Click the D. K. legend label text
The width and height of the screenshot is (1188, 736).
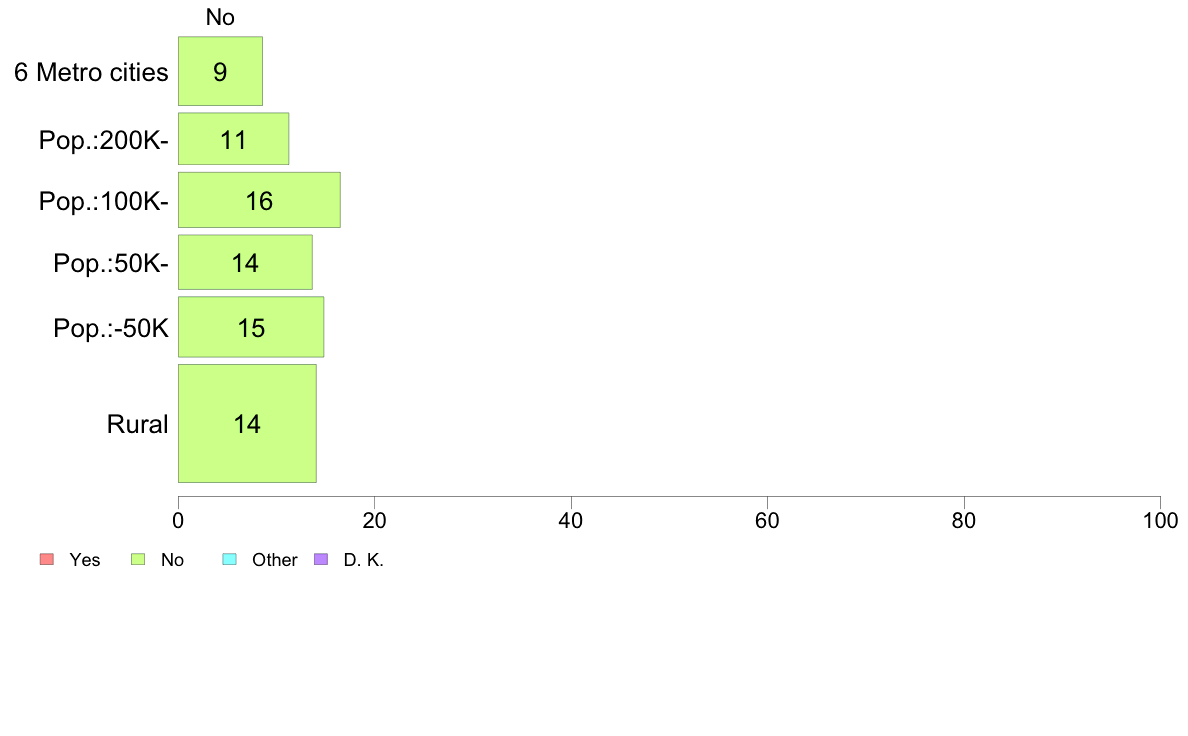point(364,560)
